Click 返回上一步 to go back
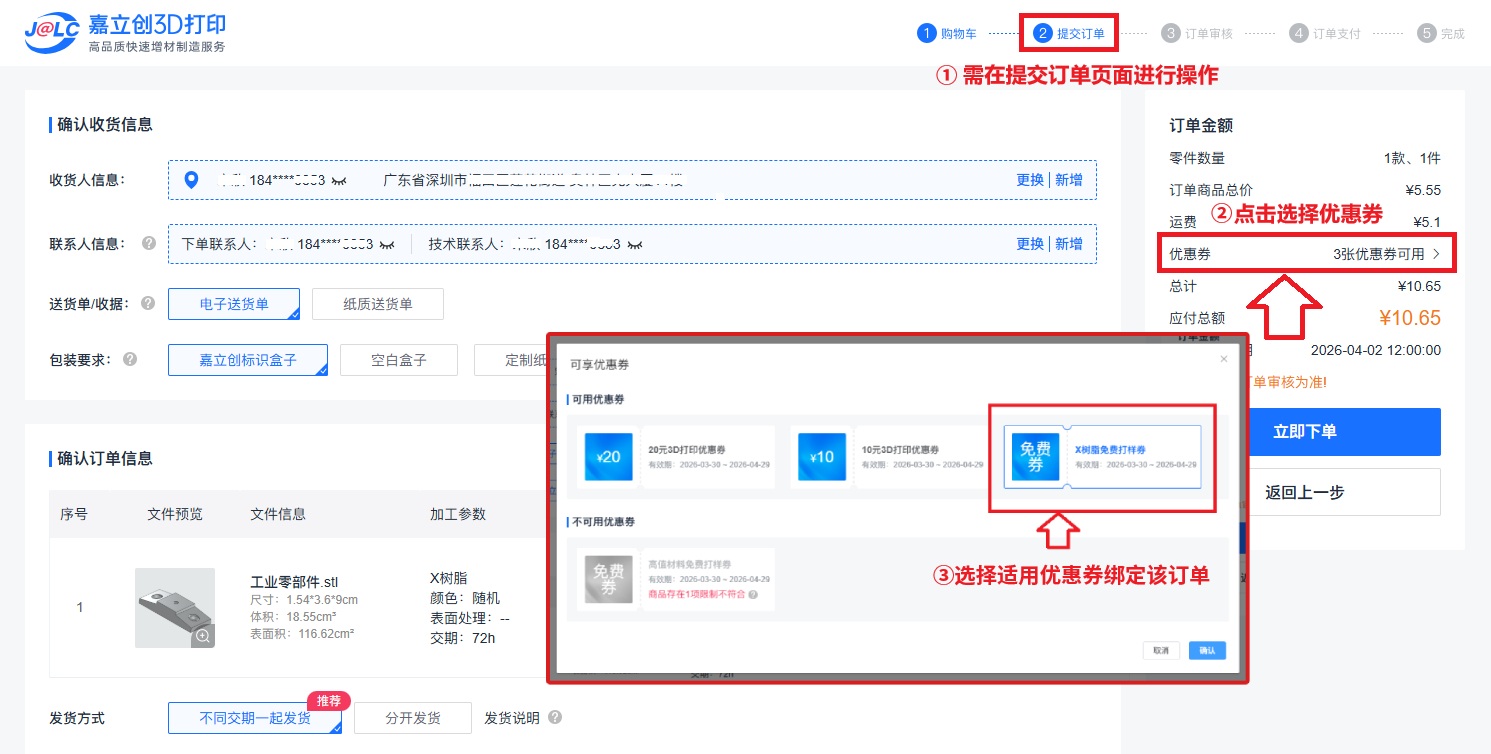Screen dimensions: 1491x754 [x=1304, y=492]
